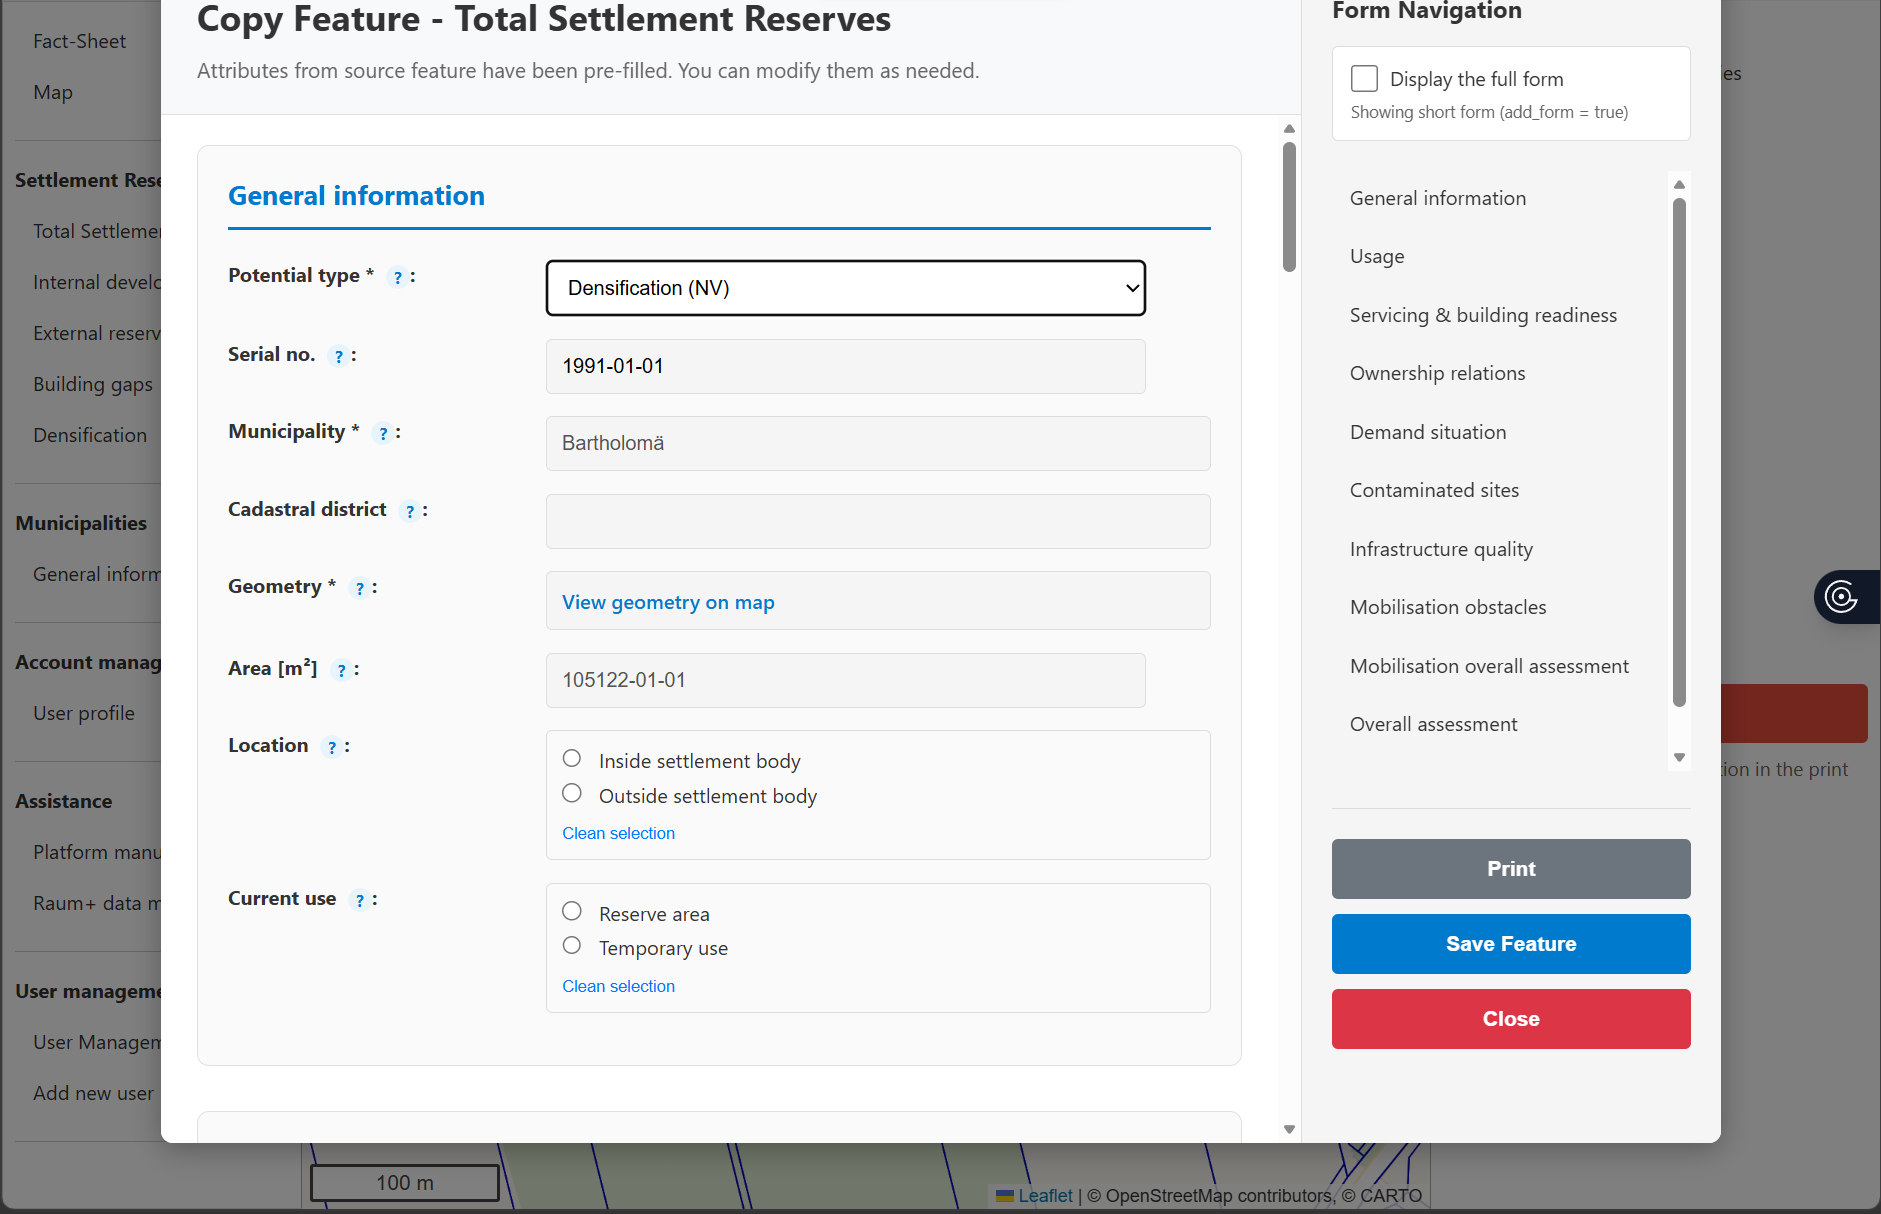1881x1214 pixels.
Task: Open help icon for Location
Action: coord(332,747)
